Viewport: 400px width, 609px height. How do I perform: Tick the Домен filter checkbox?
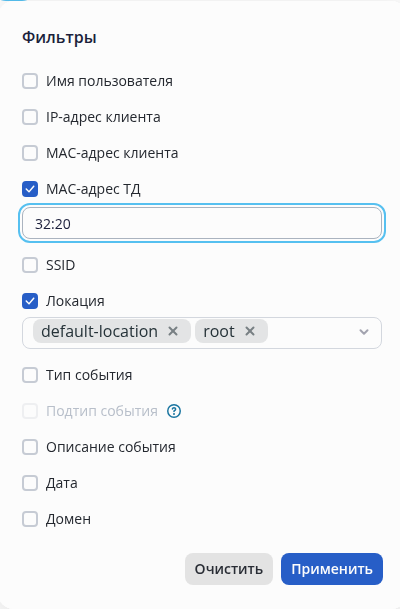(30, 519)
